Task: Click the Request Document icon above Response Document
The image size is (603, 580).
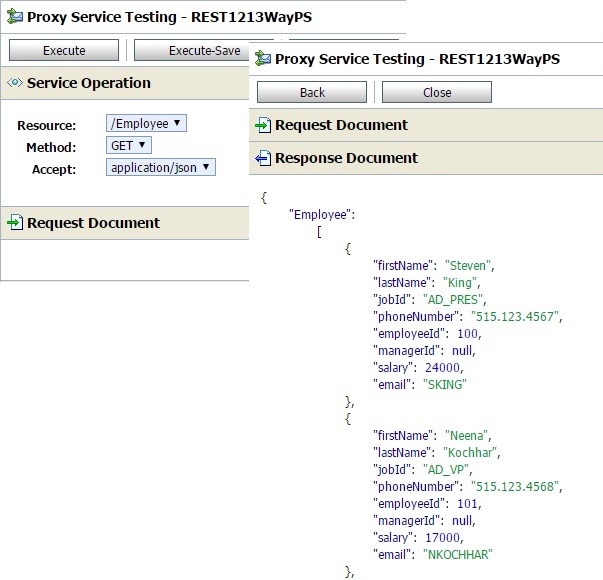Action: point(264,125)
